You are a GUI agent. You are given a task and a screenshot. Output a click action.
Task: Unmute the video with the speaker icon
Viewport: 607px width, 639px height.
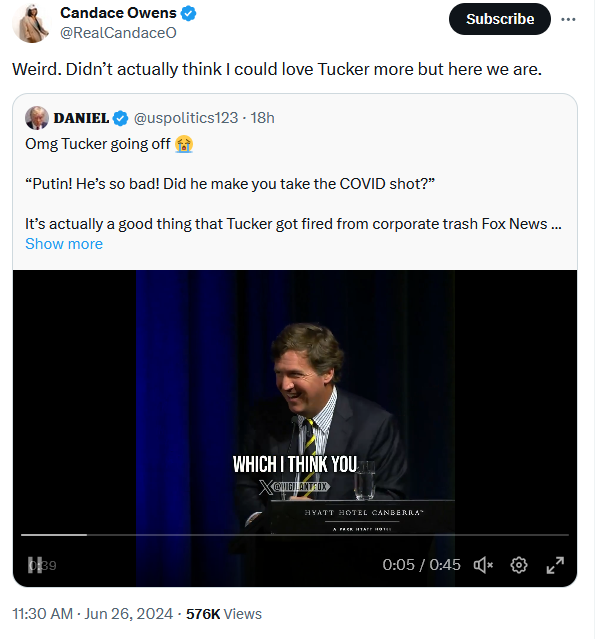tap(483, 565)
